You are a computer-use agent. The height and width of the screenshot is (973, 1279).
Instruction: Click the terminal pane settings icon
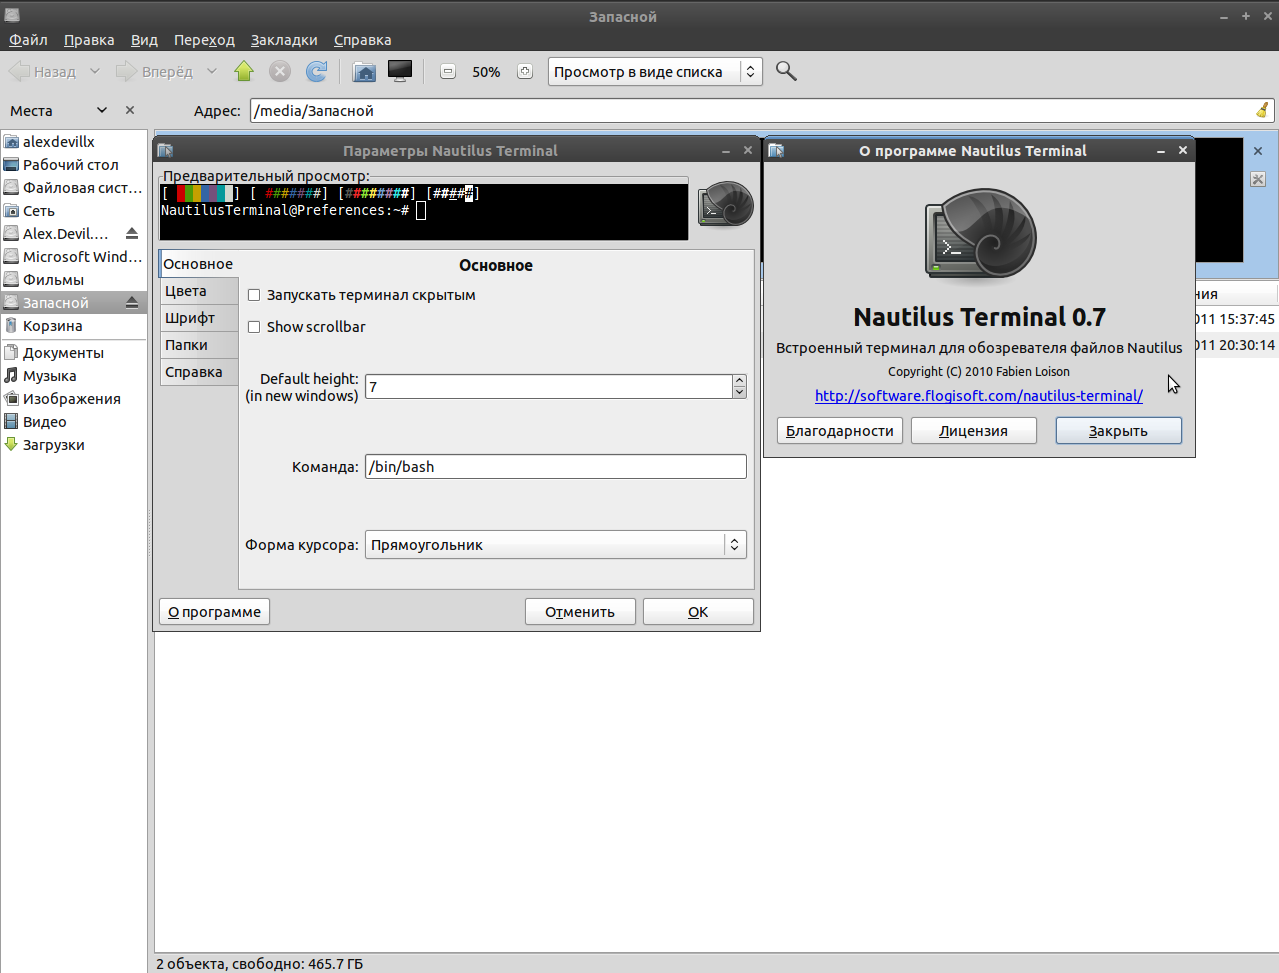click(1258, 179)
